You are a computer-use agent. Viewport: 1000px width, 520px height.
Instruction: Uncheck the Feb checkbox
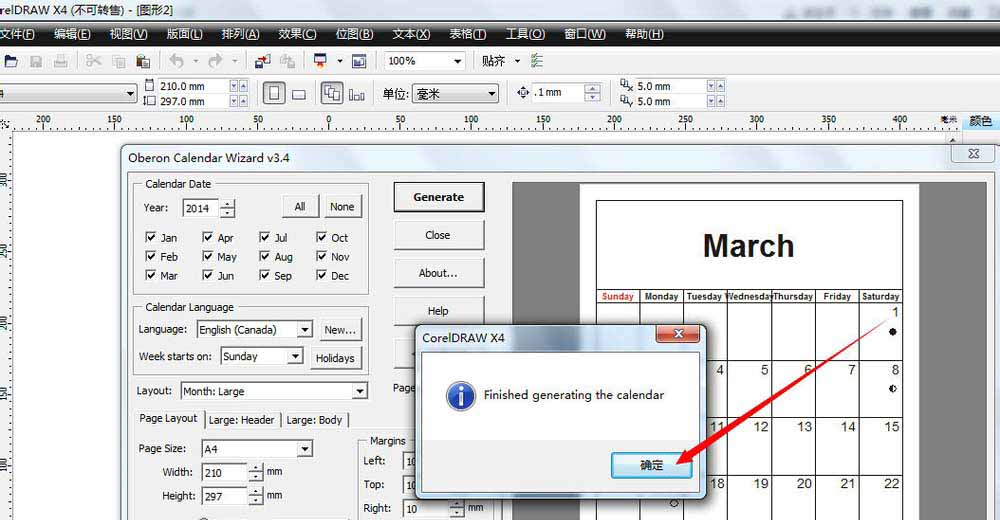tap(151, 256)
